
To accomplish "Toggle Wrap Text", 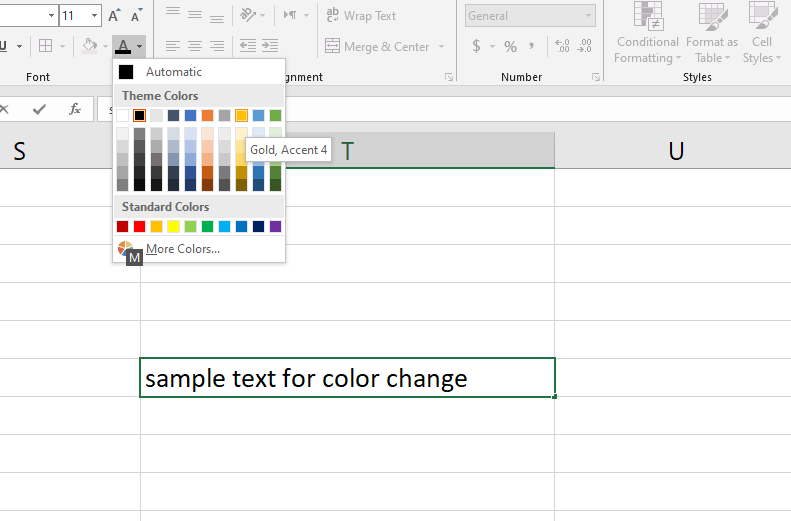I will point(361,16).
